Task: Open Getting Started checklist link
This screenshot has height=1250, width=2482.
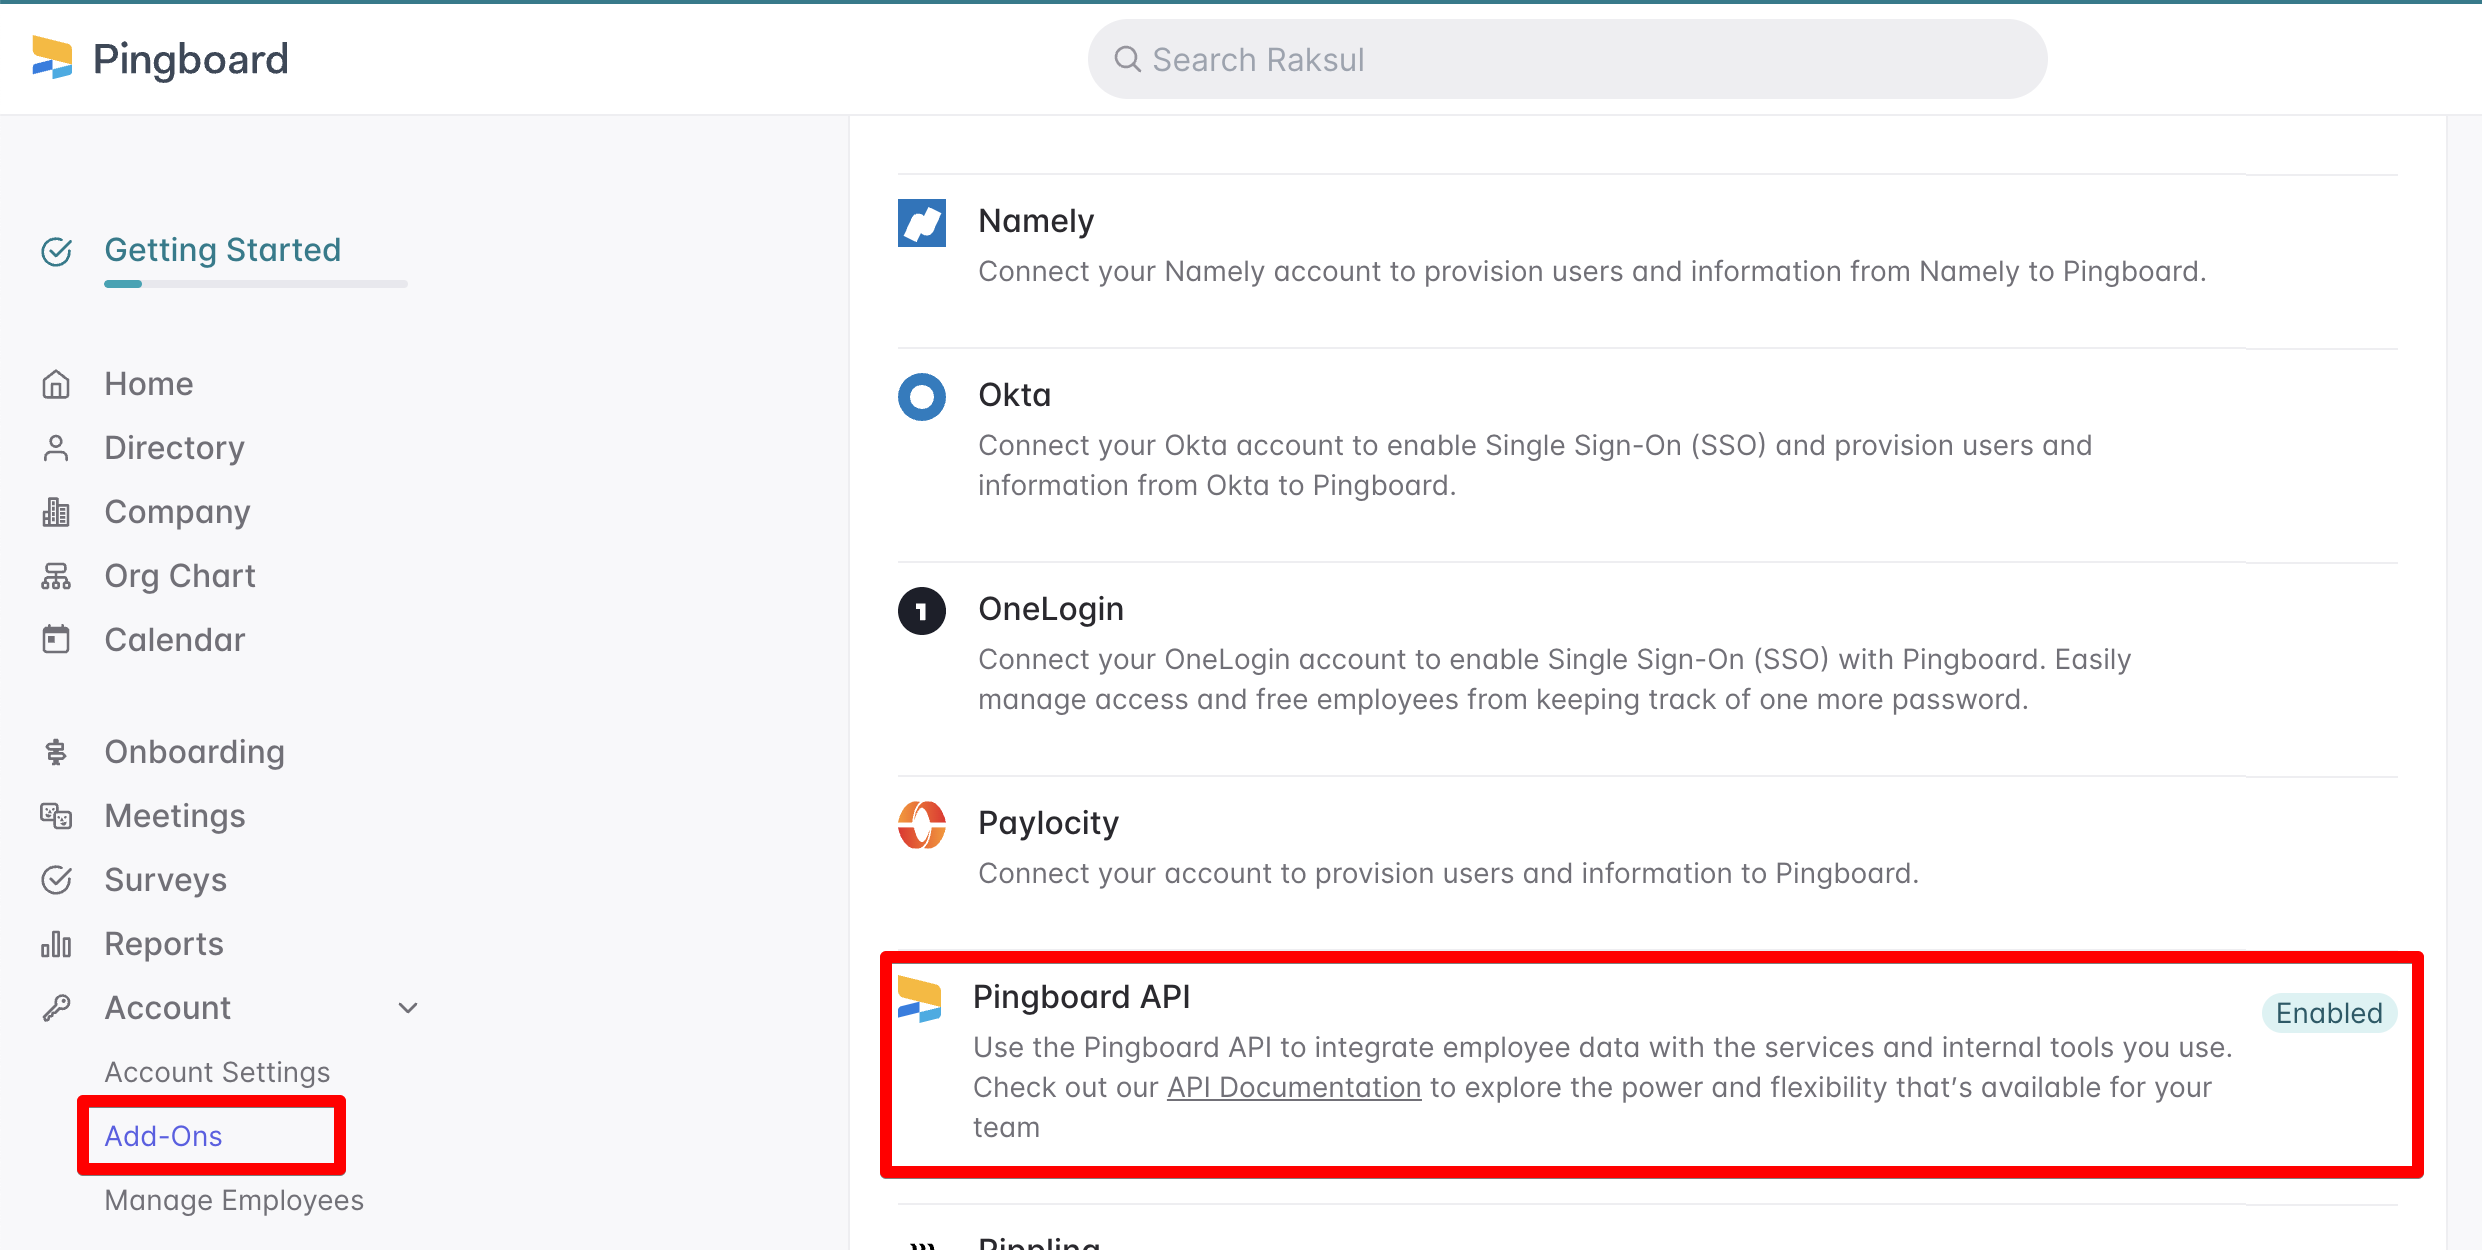Action: (x=222, y=249)
